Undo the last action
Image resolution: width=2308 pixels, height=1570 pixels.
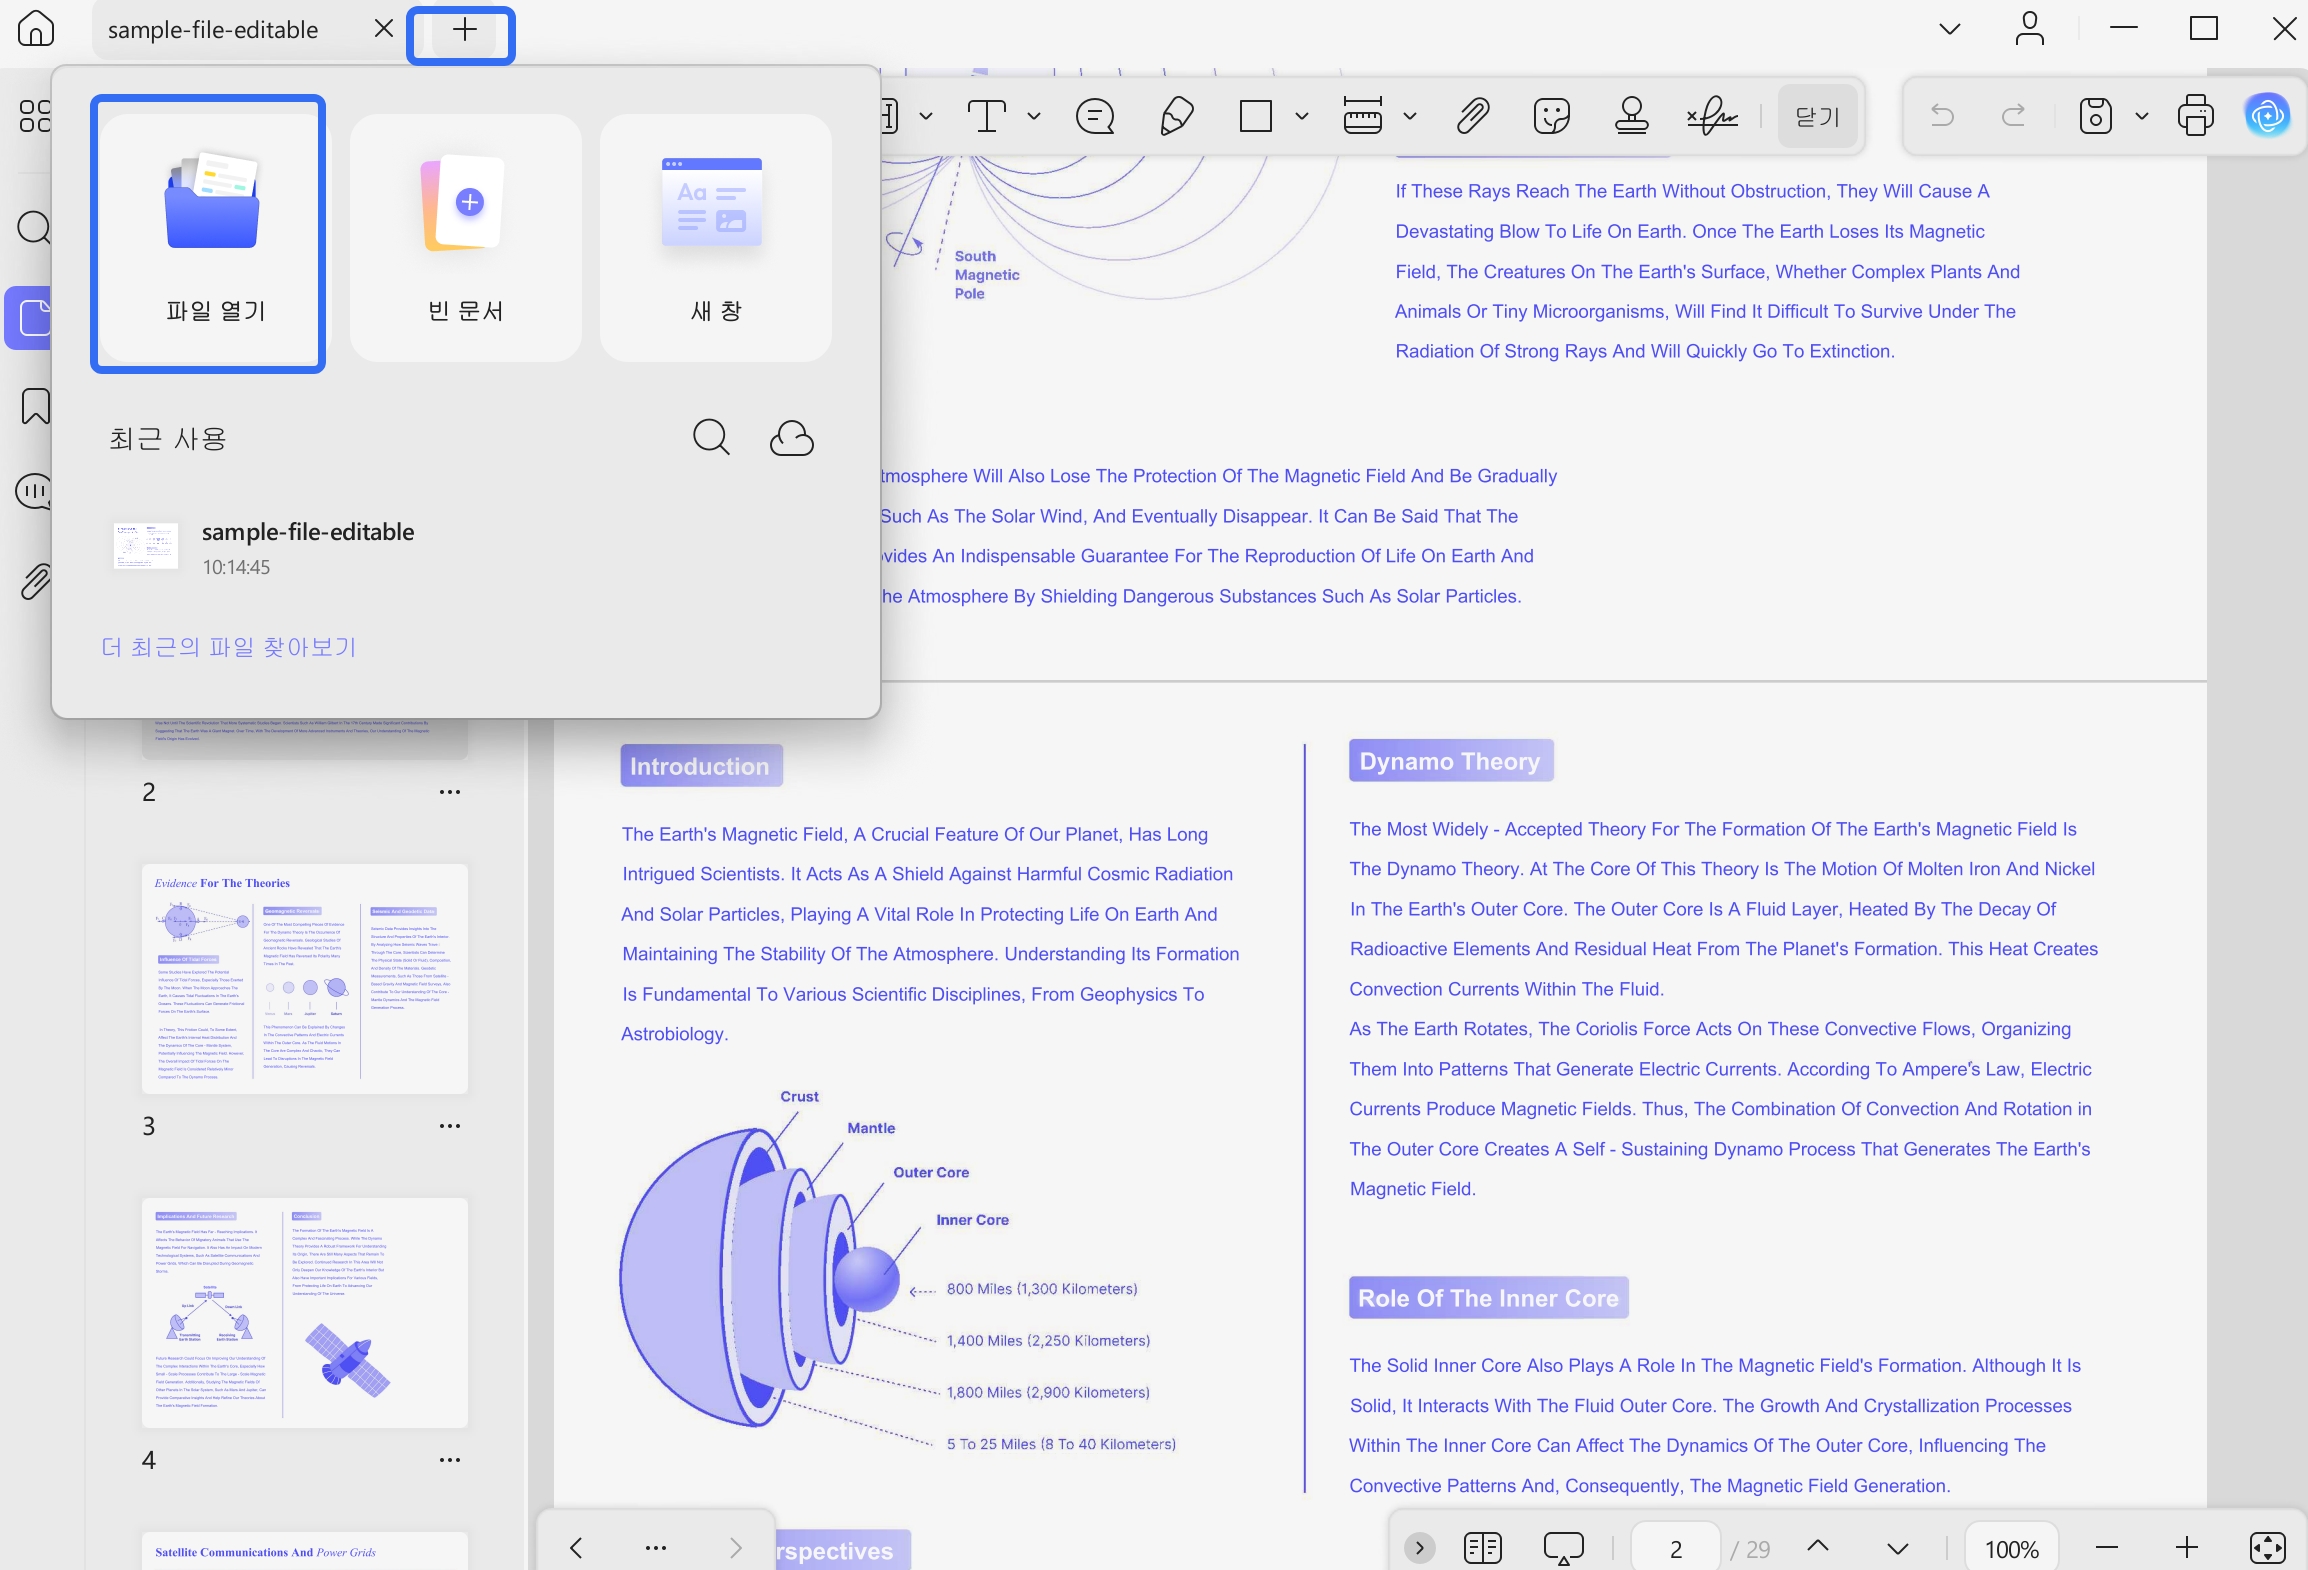[x=1942, y=116]
